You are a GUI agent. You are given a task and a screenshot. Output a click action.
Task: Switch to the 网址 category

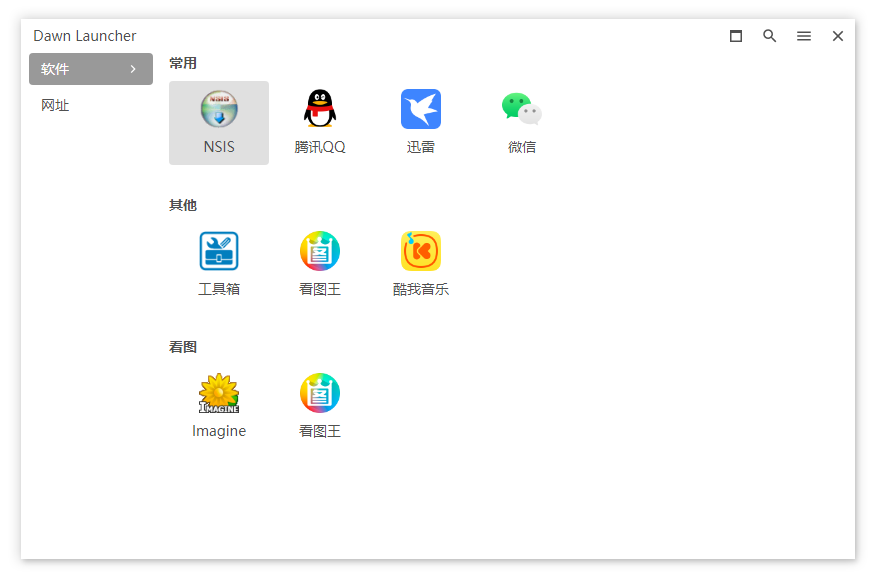(x=56, y=105)
